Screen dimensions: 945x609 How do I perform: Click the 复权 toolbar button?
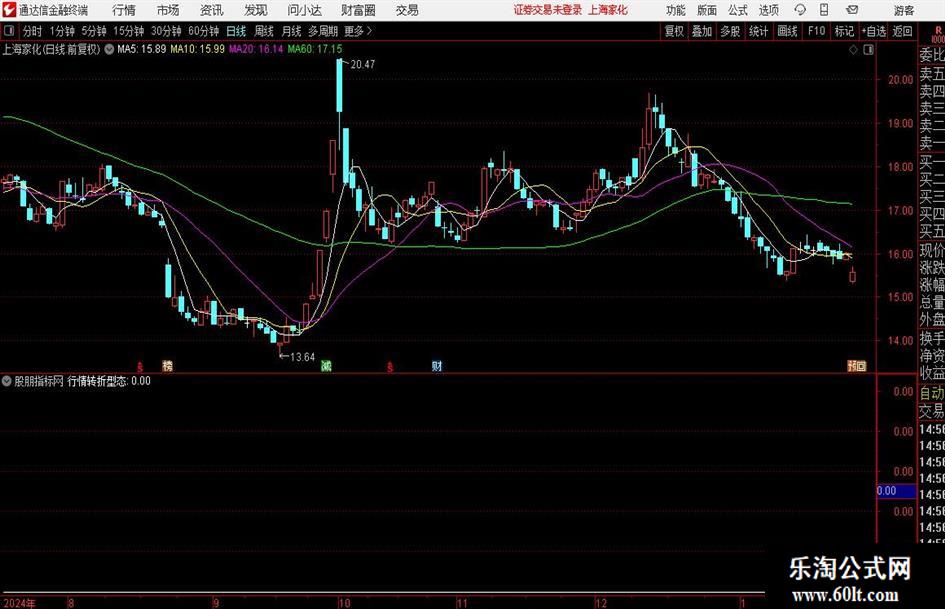coord(674,31)
